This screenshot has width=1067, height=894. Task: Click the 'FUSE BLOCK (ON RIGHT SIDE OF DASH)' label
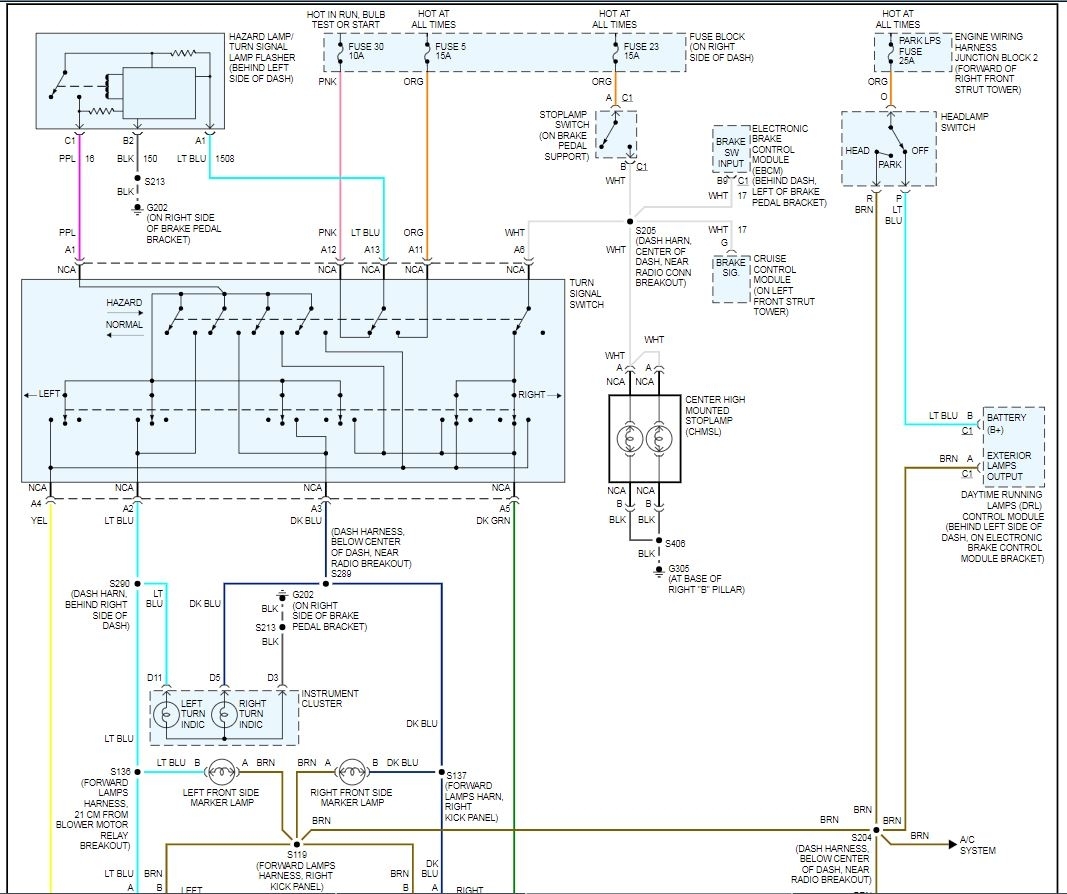tap(721, 47)
